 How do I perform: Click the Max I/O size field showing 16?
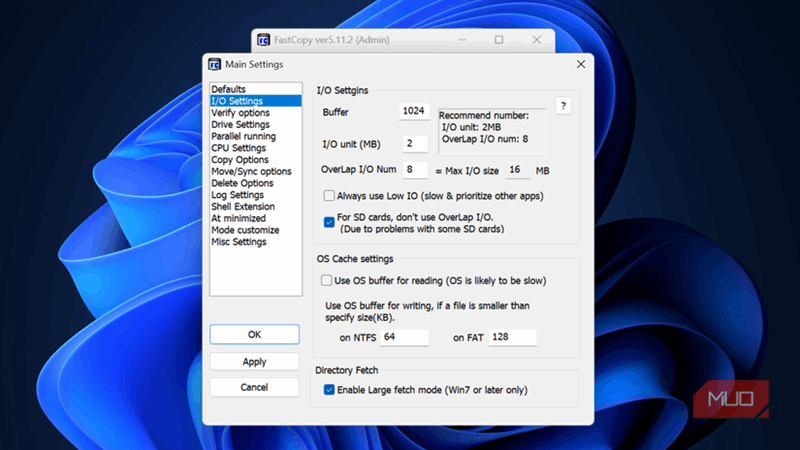point(517,170)
